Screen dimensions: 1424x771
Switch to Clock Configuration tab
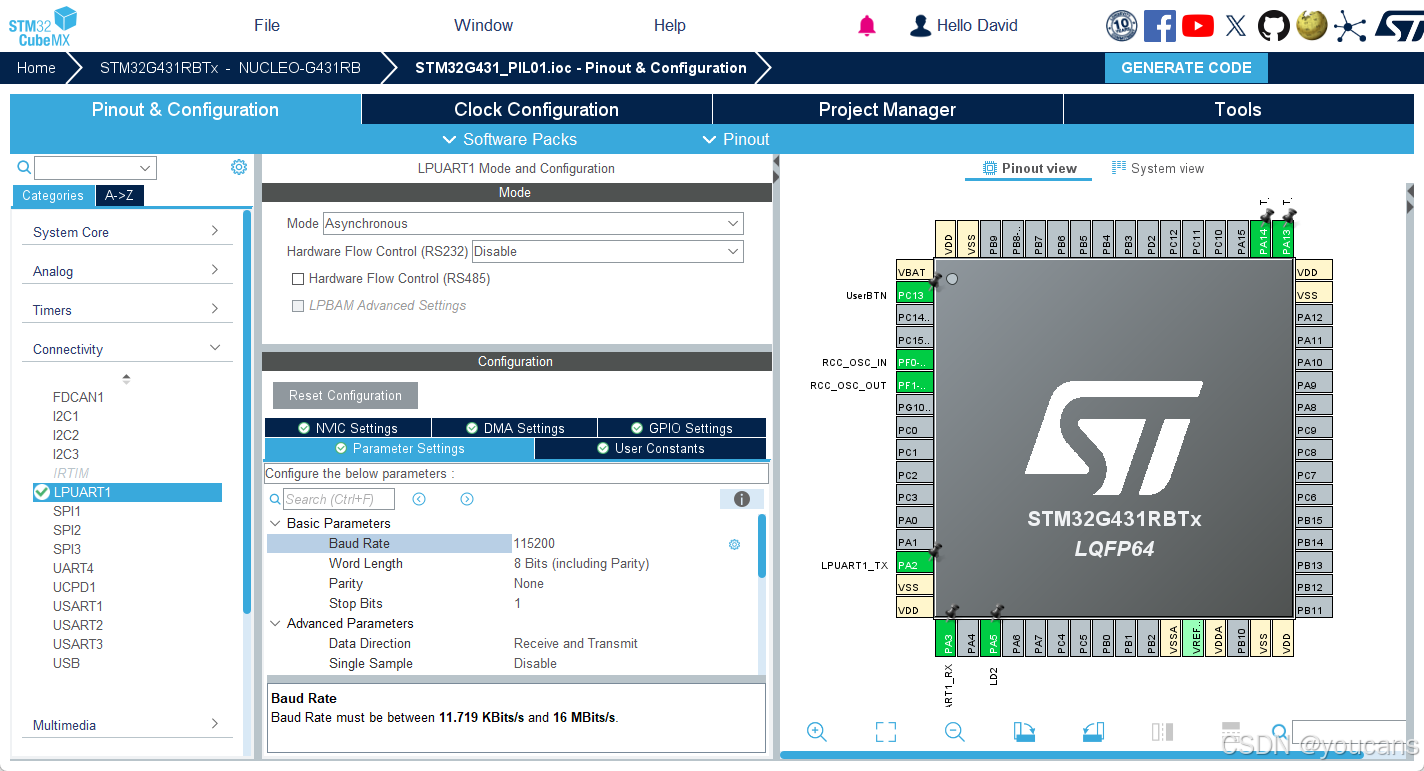537,110
